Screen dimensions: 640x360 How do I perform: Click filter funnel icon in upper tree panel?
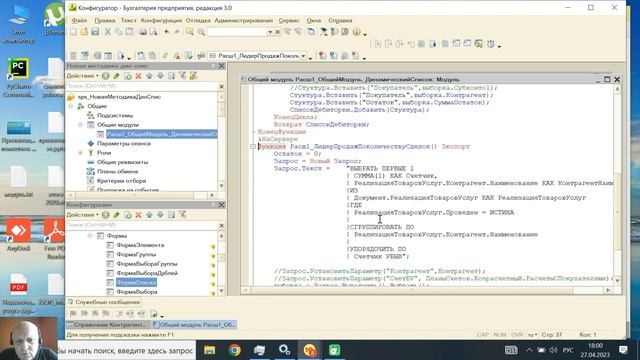[182, 76]
